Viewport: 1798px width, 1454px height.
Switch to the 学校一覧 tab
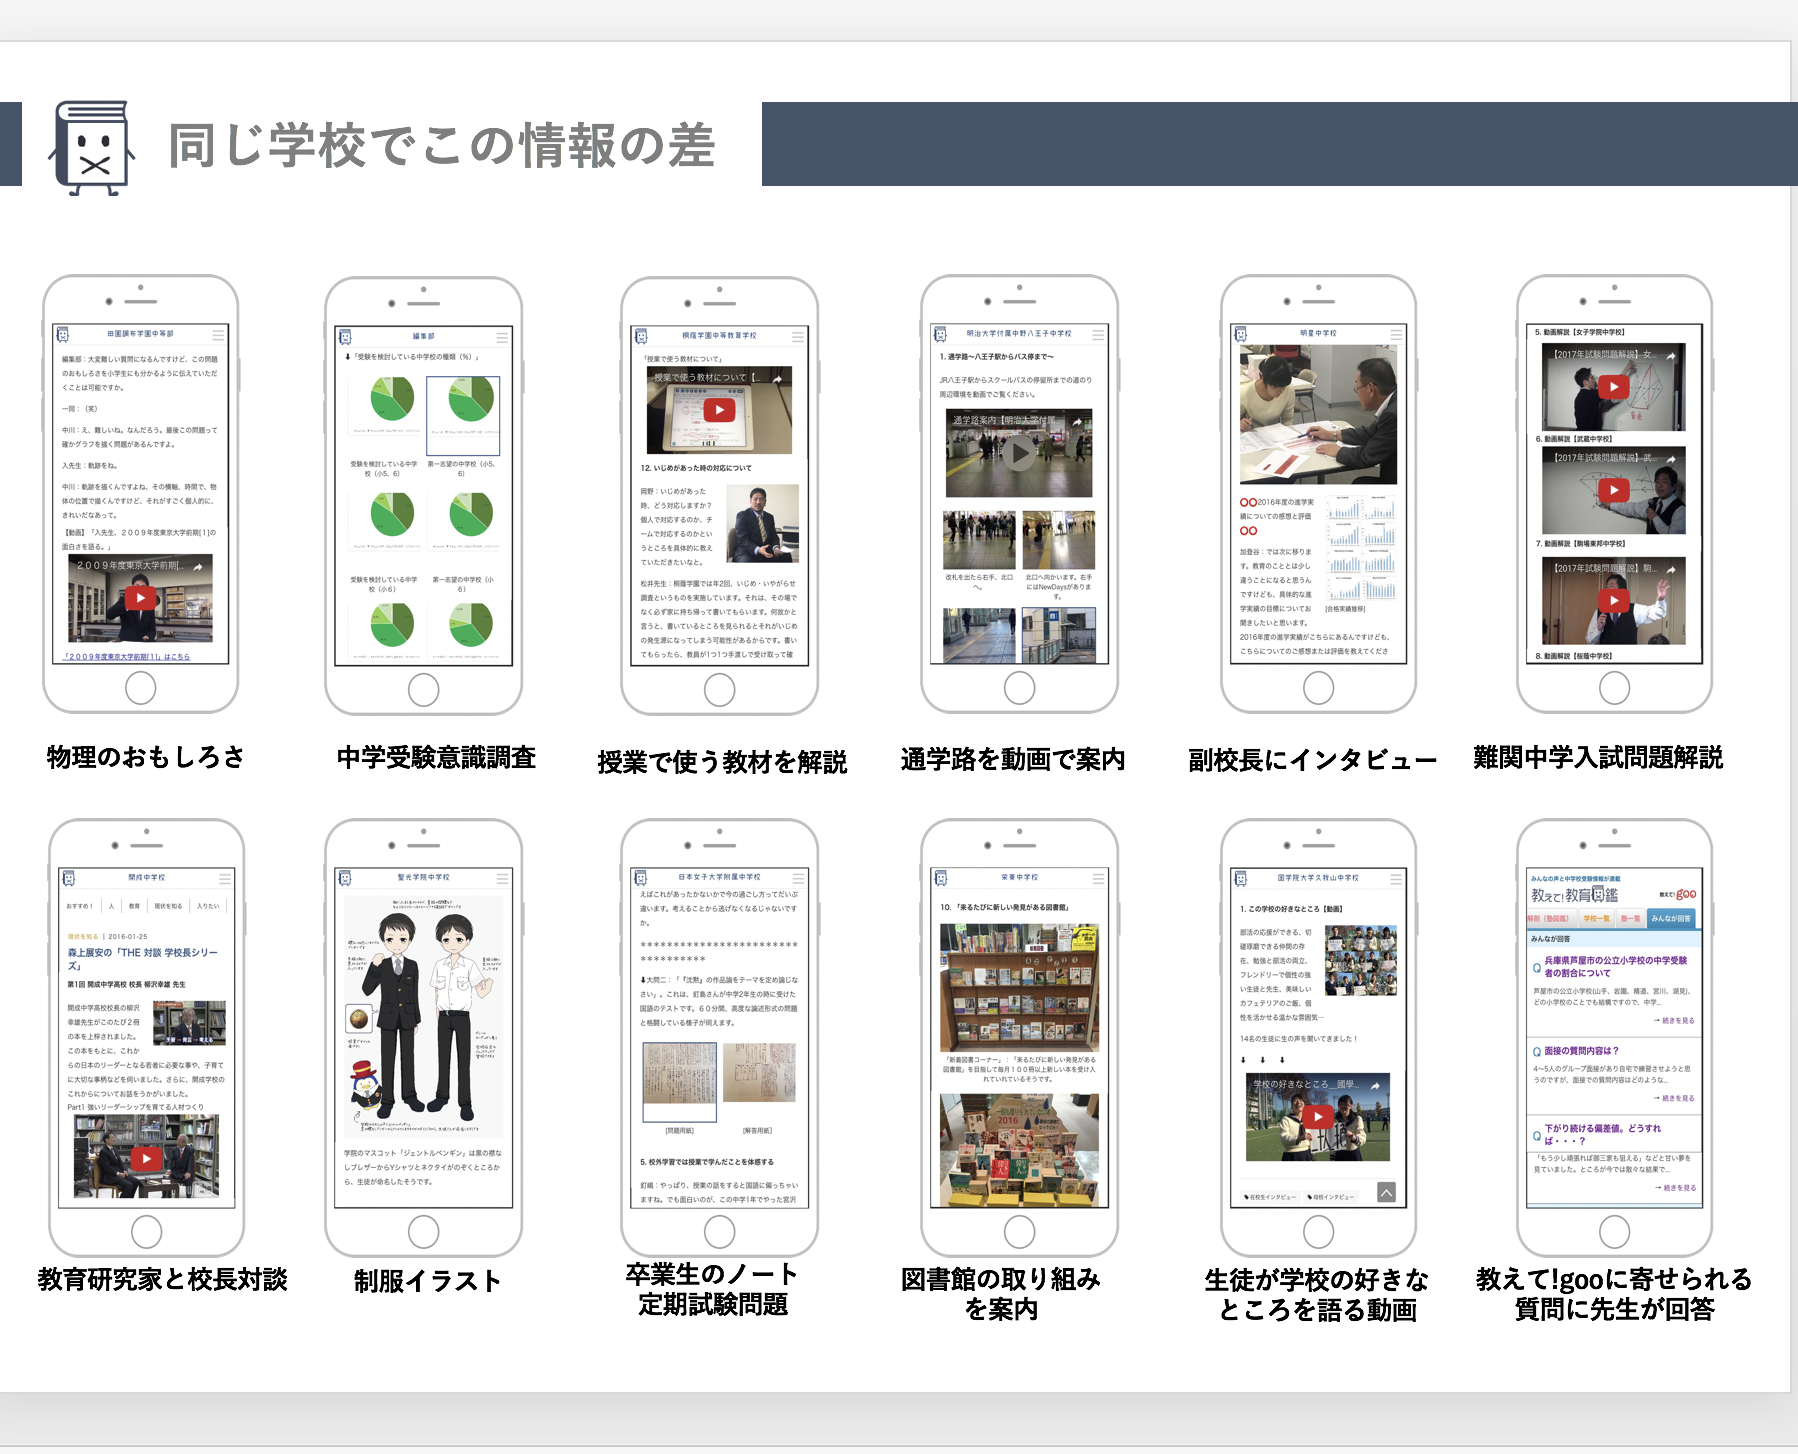(1596, 918)
